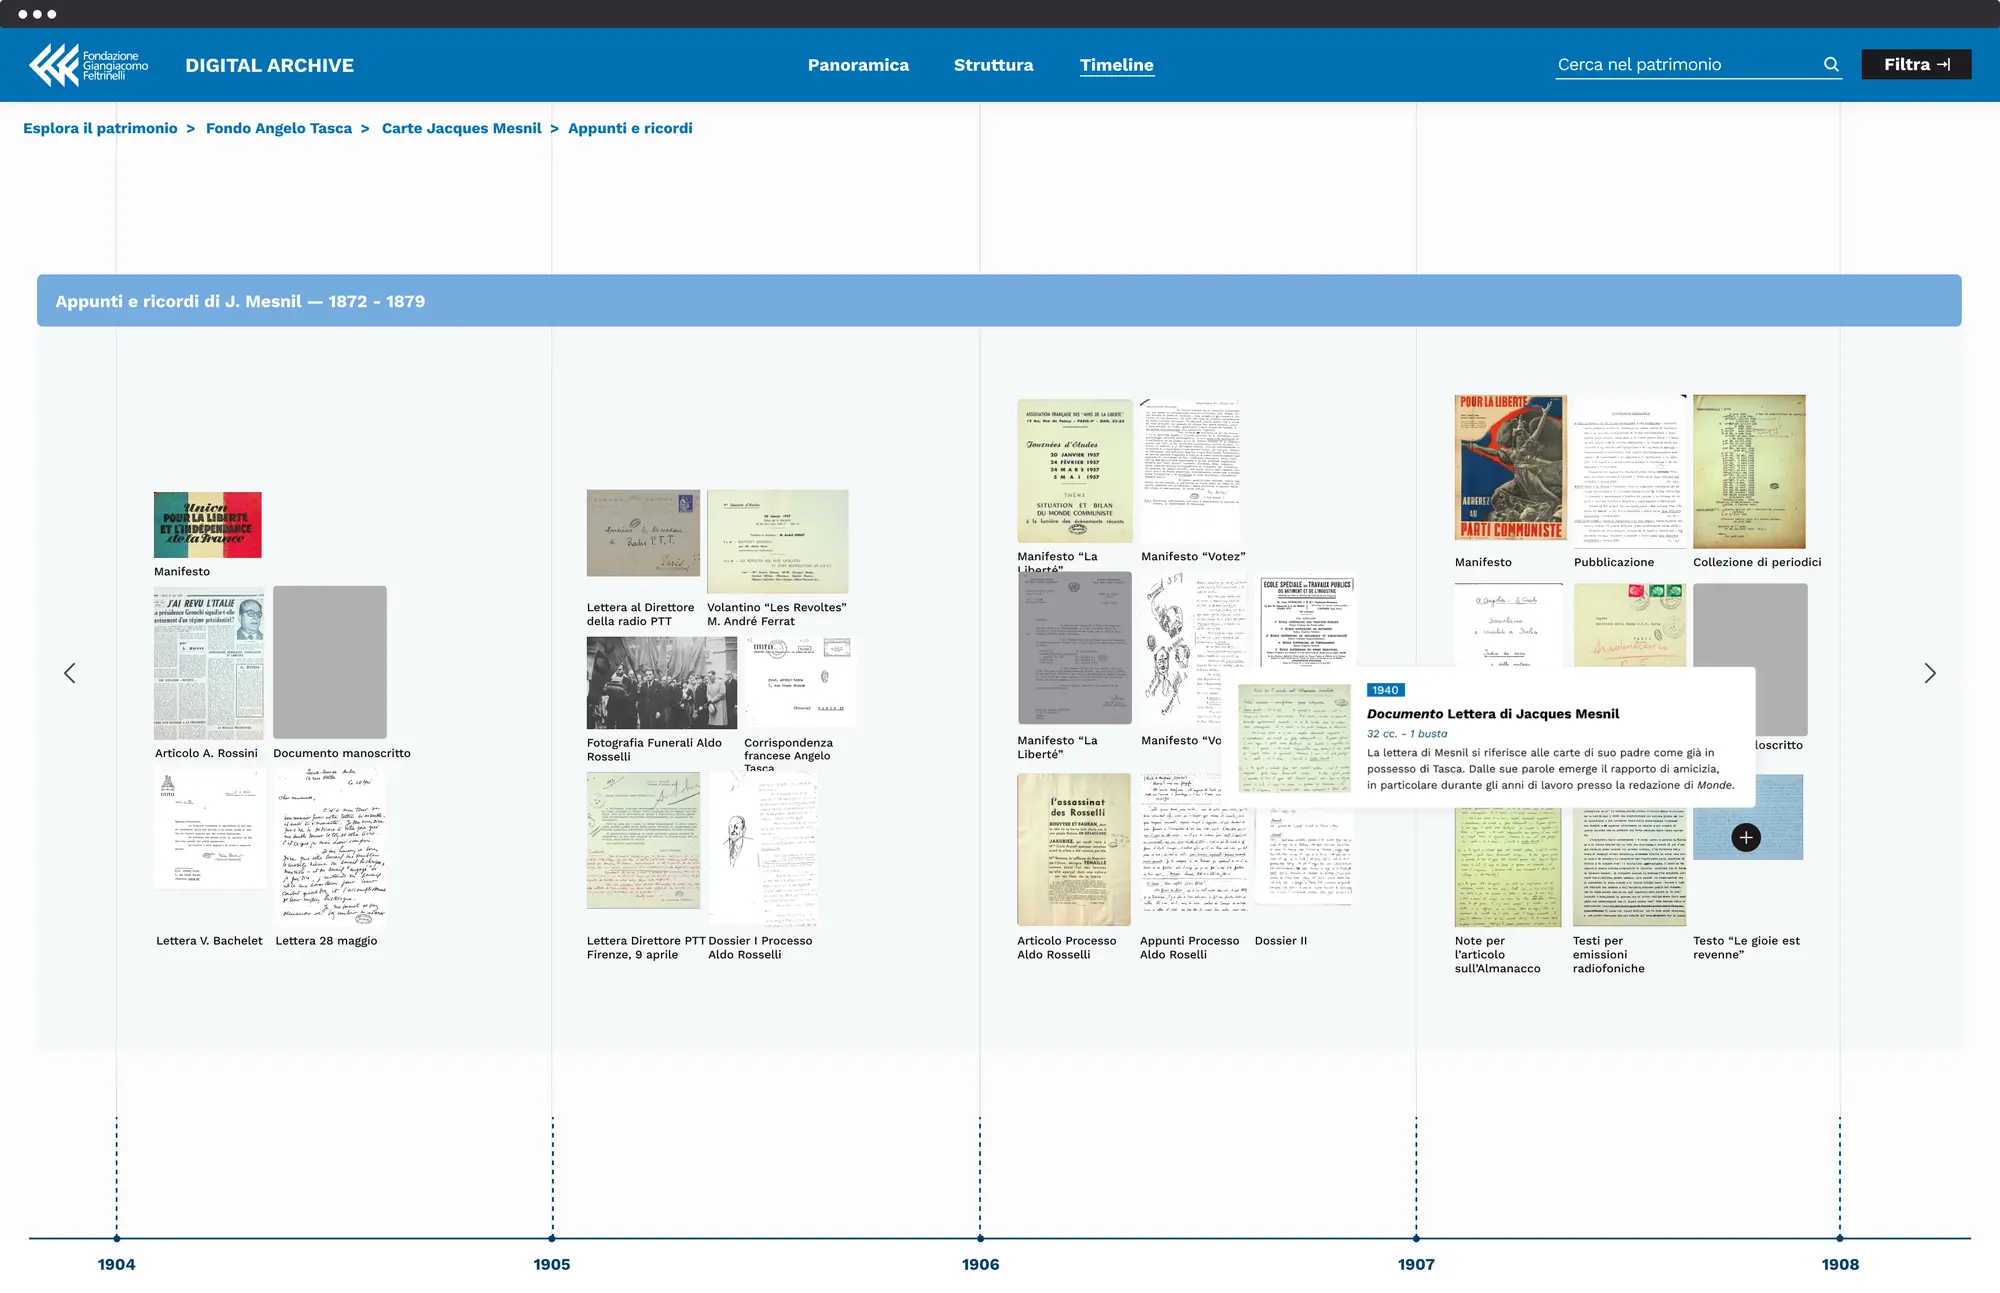Select the Timeline tab
The height and width of the screenshot is (1293, 2000).
click(1116, 65)
